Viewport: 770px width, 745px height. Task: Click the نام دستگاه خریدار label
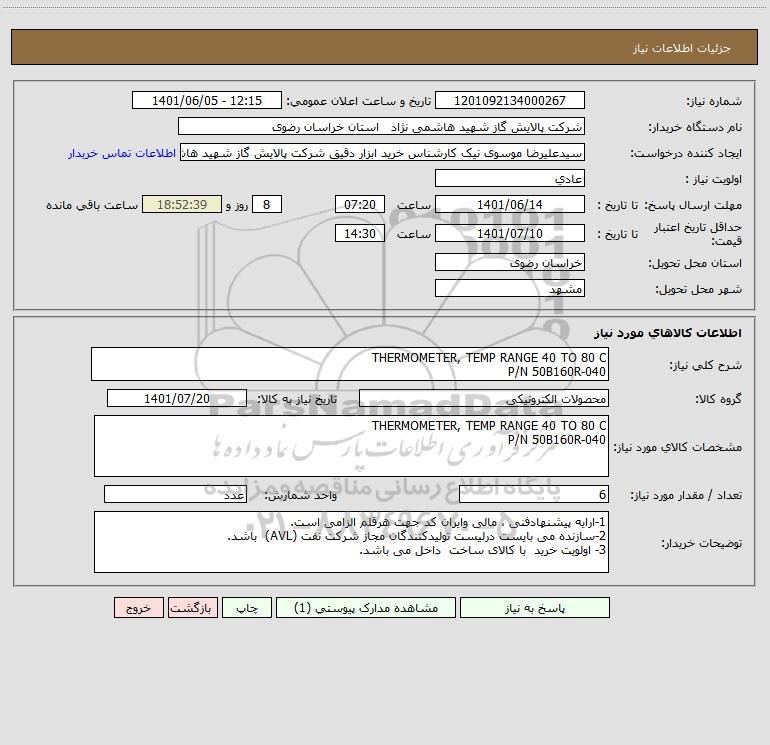click(695, 127)
